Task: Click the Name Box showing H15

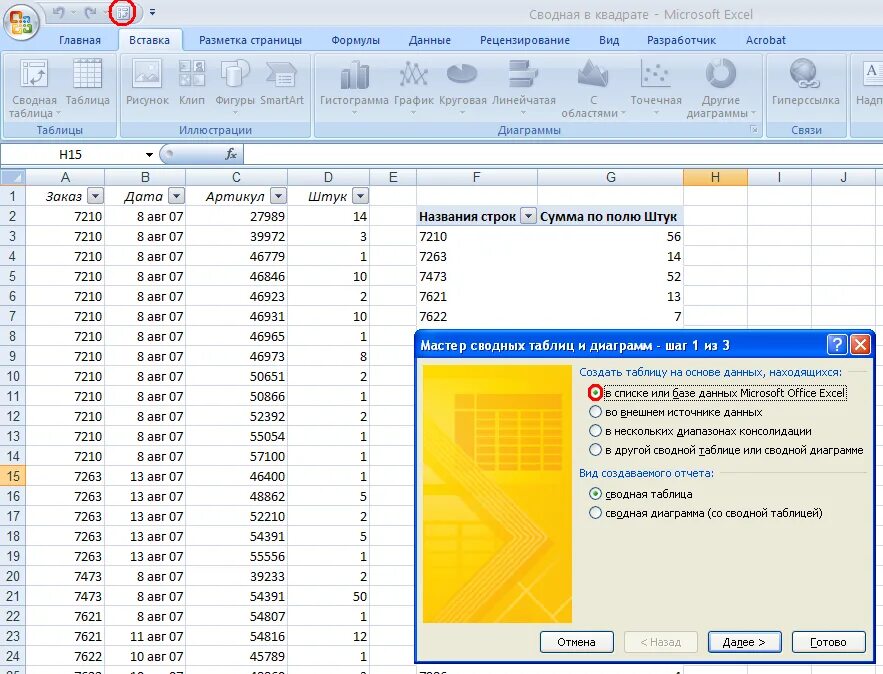Action: [70, 154]
